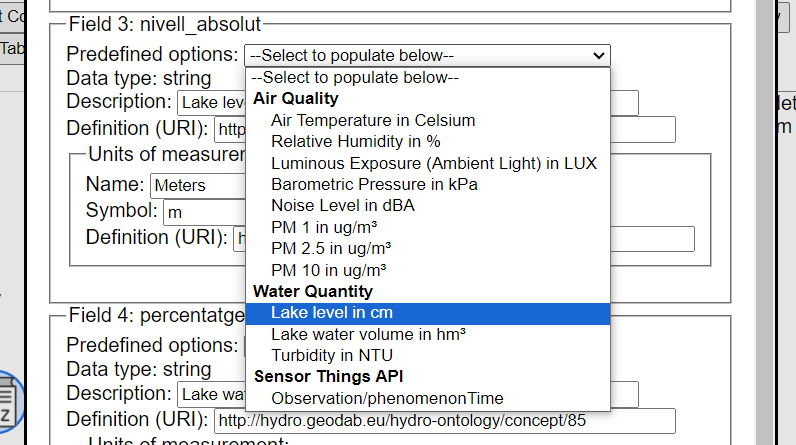The height and width of the screenshot is (445, 796).
Task: Click Field 4 Definition URI hydro-ontology field
Action: click(445, 421)
